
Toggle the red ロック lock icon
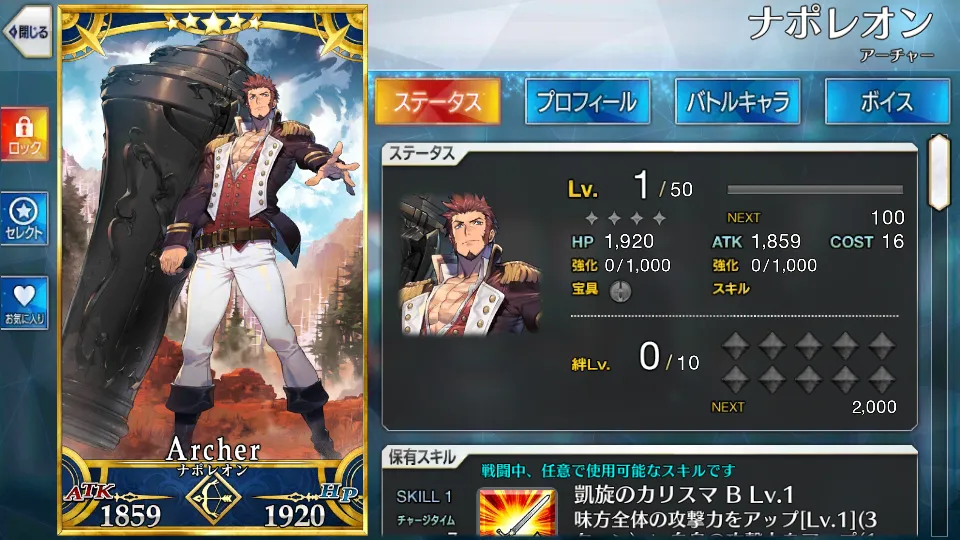pyautogui.click(x=24, y=135)
